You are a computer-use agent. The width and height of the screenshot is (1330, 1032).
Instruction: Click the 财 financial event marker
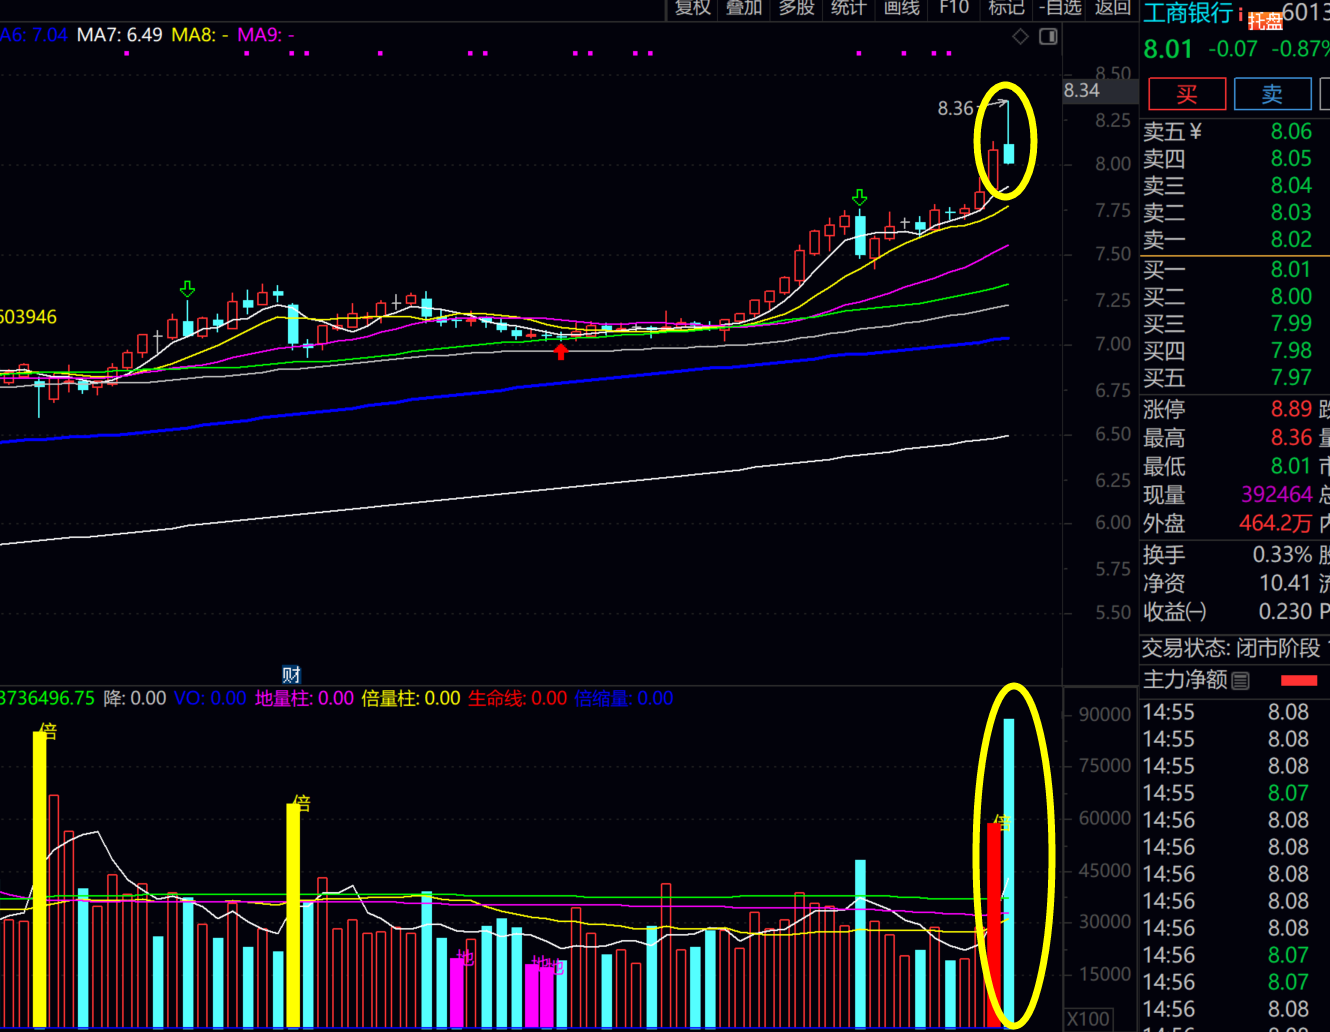[291, 675]
